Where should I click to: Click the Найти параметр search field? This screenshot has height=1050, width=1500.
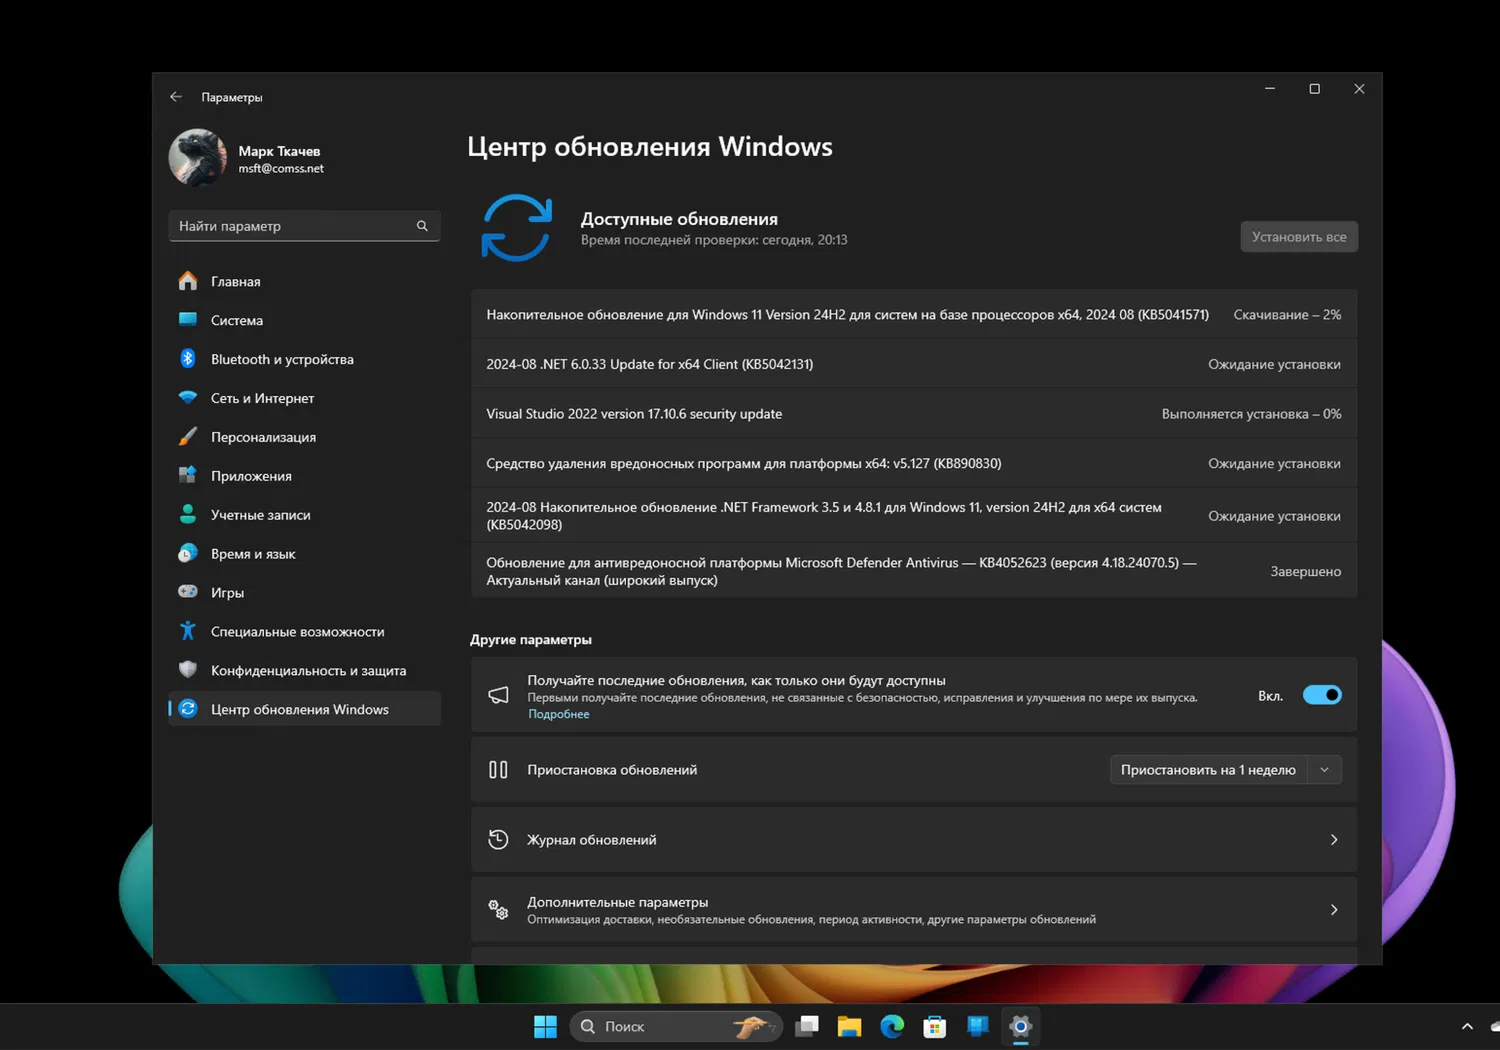pyautogui.click(x=304, y=226)
